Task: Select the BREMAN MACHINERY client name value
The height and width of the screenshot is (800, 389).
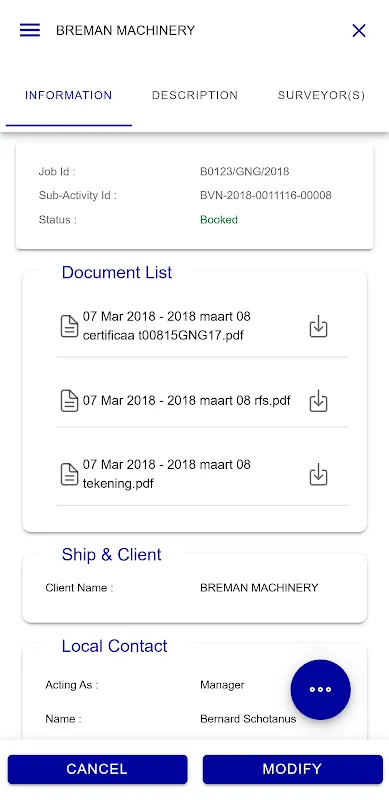Action: (259, 588)
